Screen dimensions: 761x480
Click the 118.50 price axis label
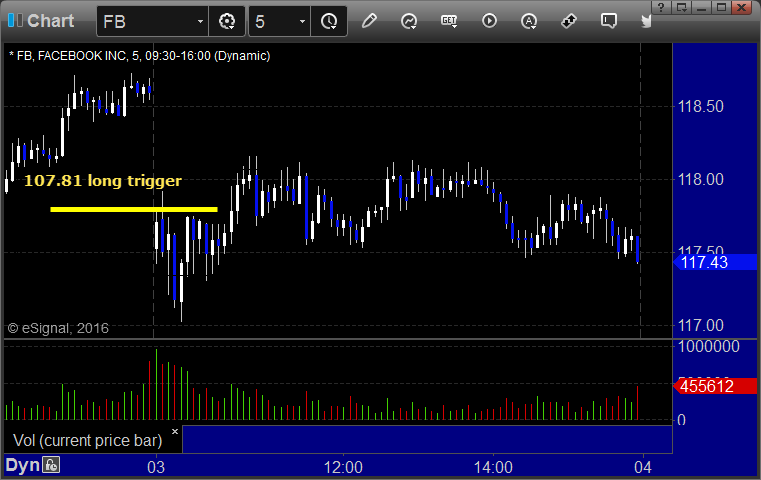(x=700, y=106)
